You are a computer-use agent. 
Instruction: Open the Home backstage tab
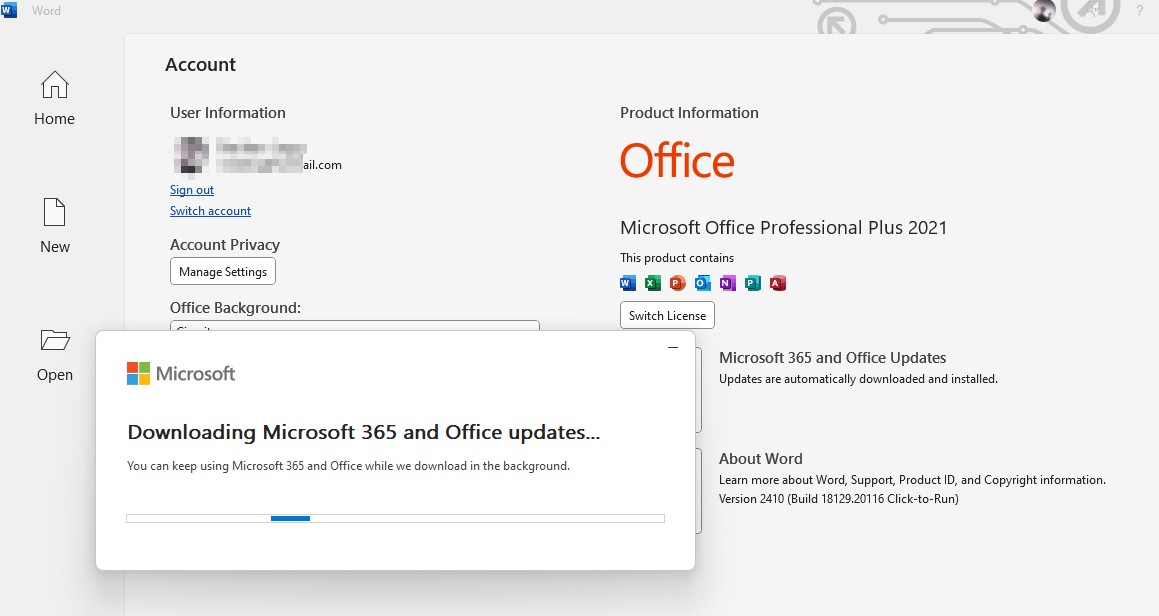click(x=54, y=98)
